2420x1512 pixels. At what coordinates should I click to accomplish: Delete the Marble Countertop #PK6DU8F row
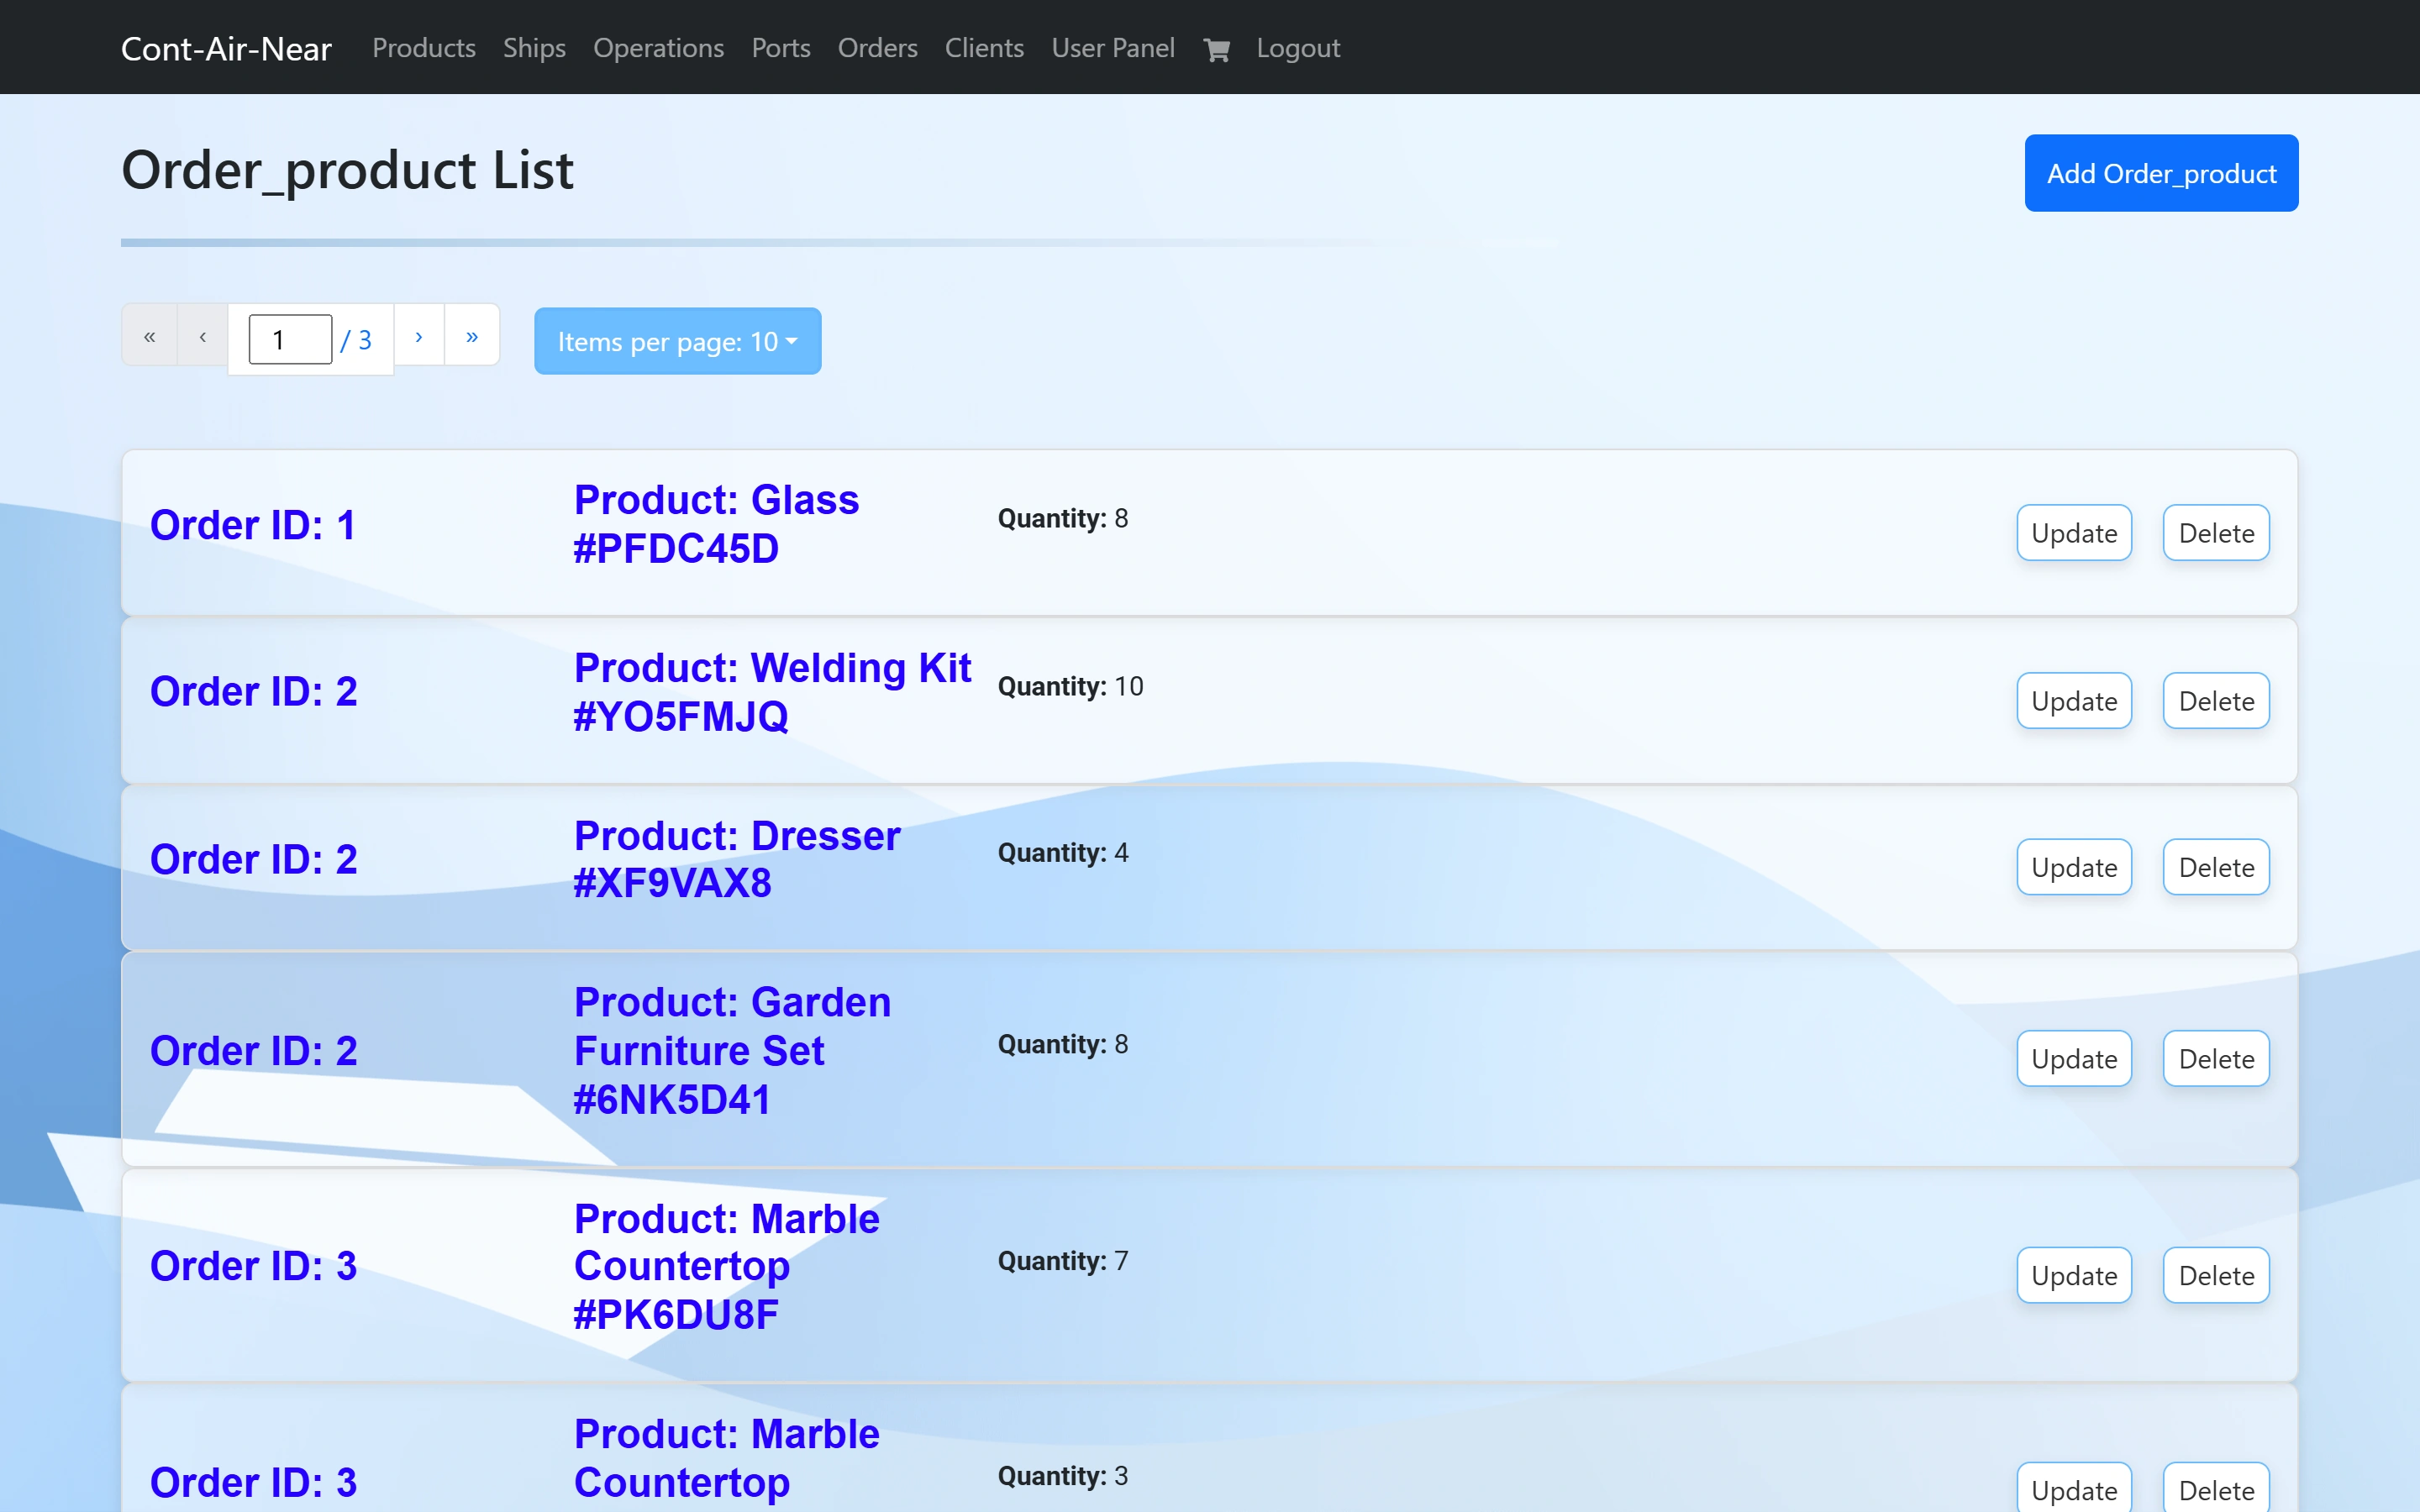tap(2216, 1276)
